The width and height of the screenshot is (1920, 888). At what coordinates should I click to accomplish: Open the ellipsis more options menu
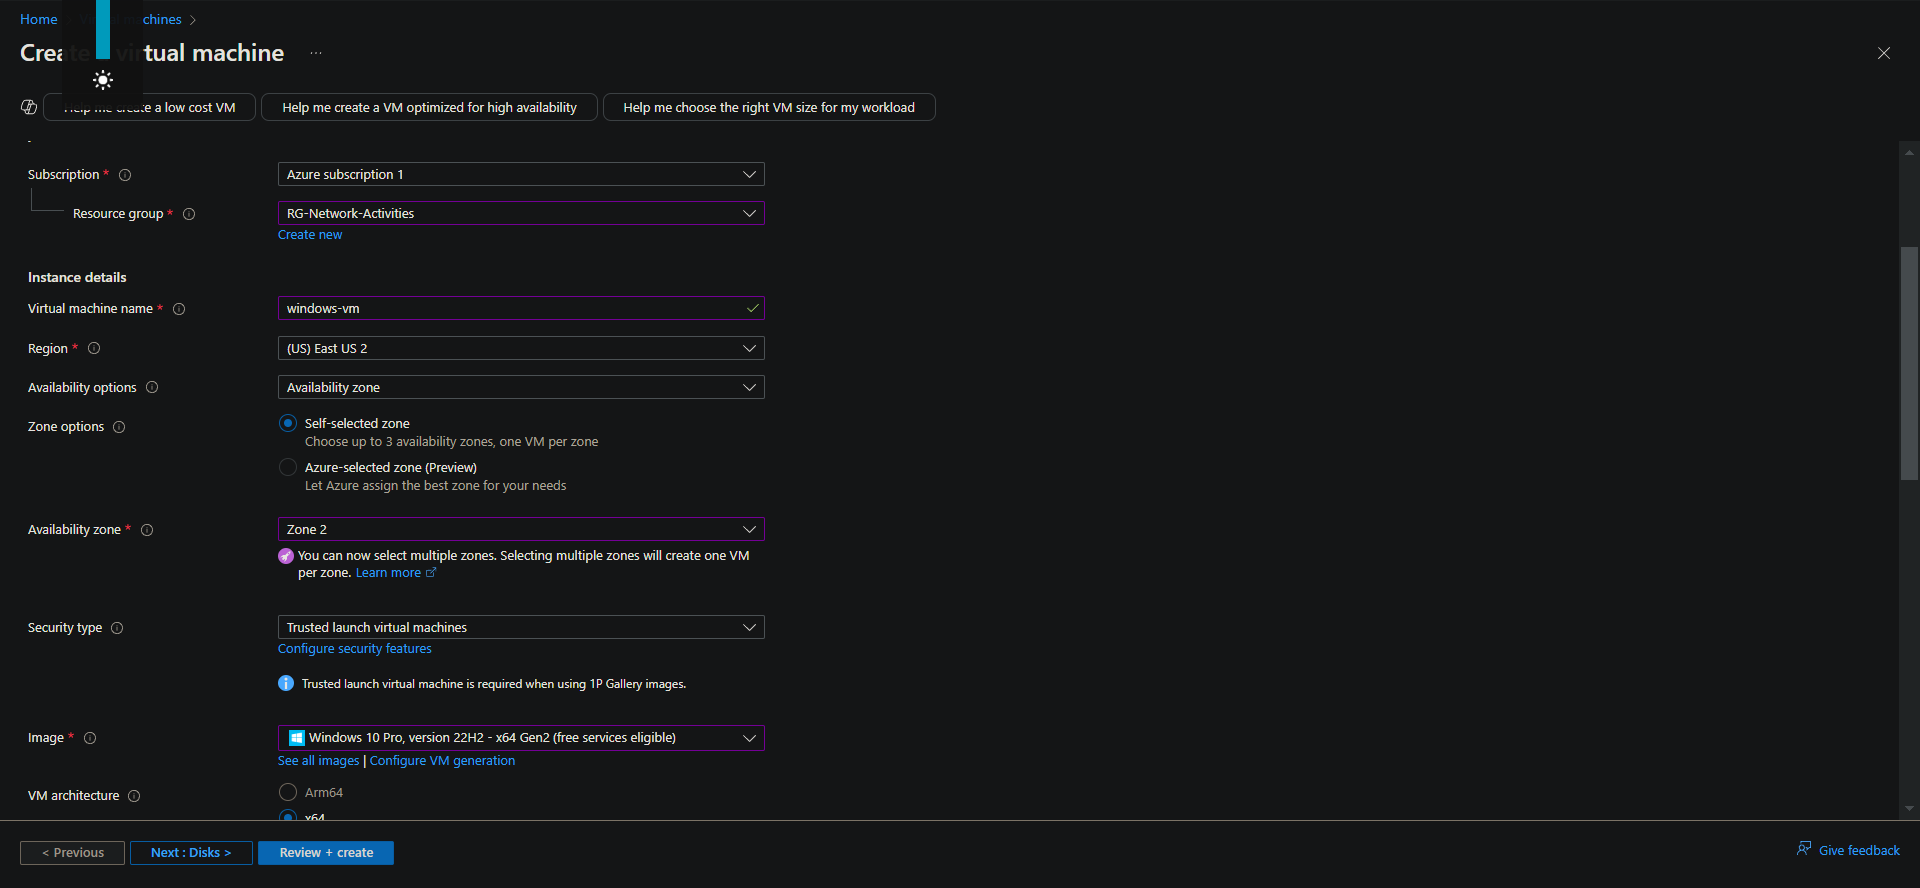tap(316, 53)
